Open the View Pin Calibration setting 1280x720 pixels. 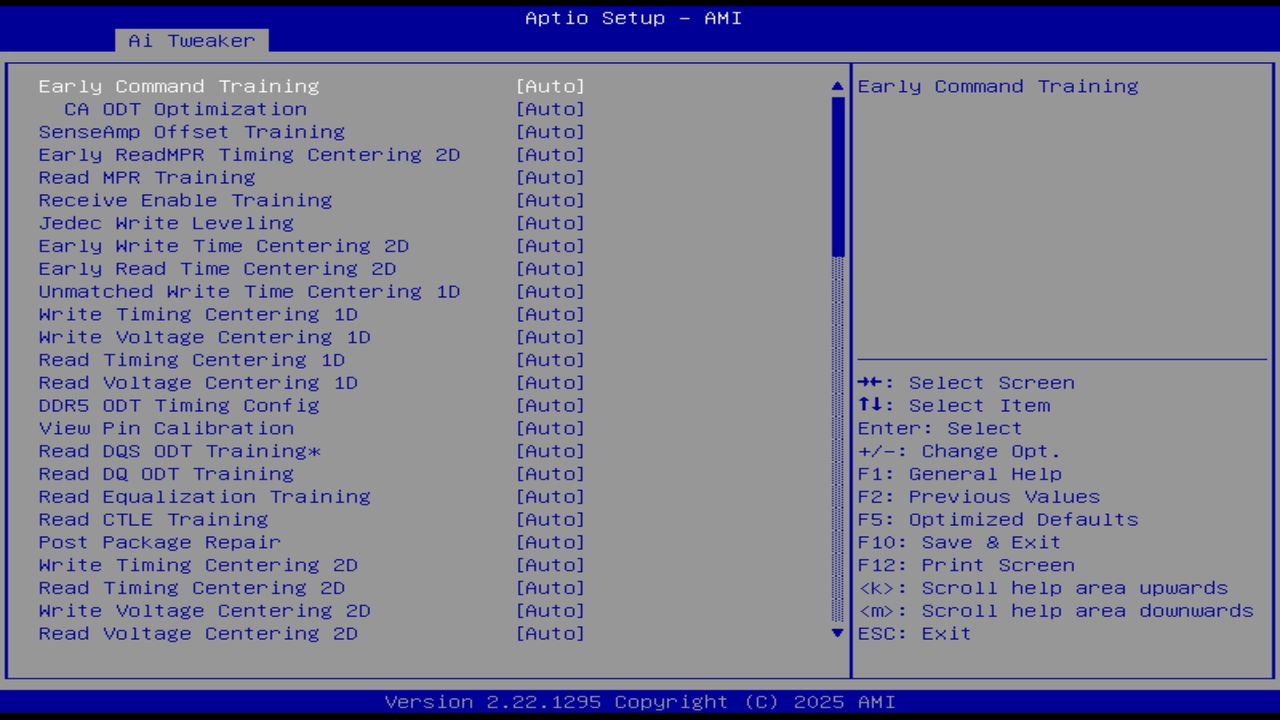point(550,428)
